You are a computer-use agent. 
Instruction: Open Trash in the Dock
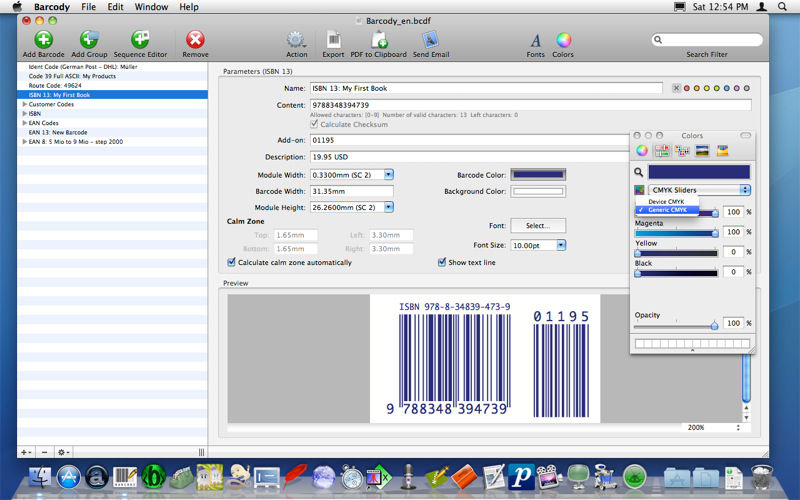pyautogui.click(x=762, y=478)
